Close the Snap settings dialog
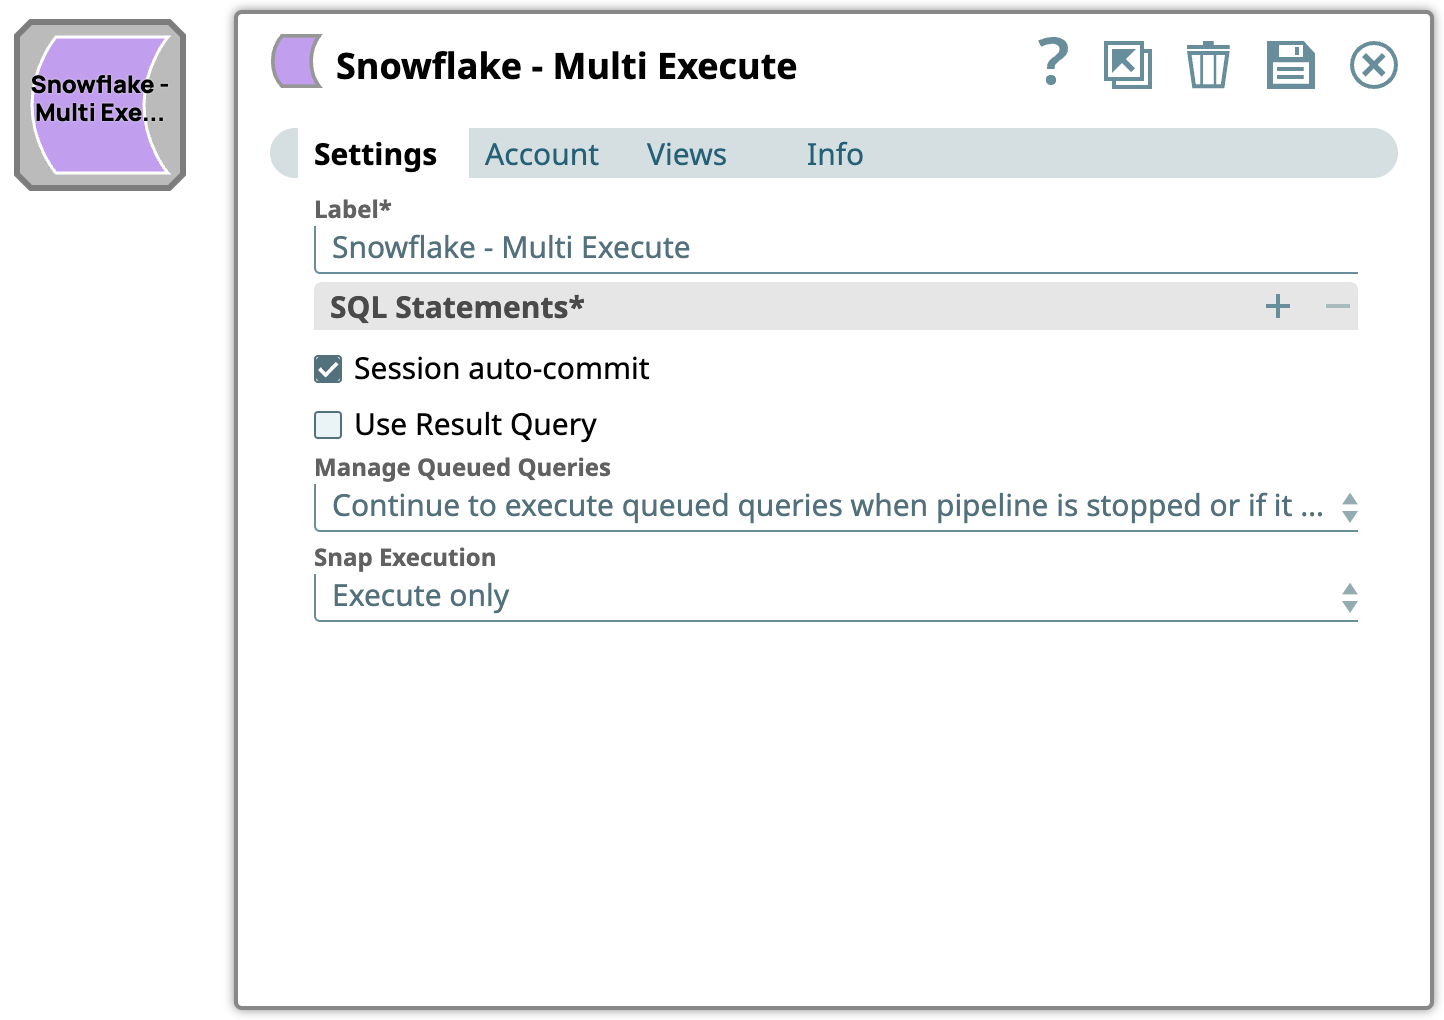1444x1020 pixels. click(1374, 64)
